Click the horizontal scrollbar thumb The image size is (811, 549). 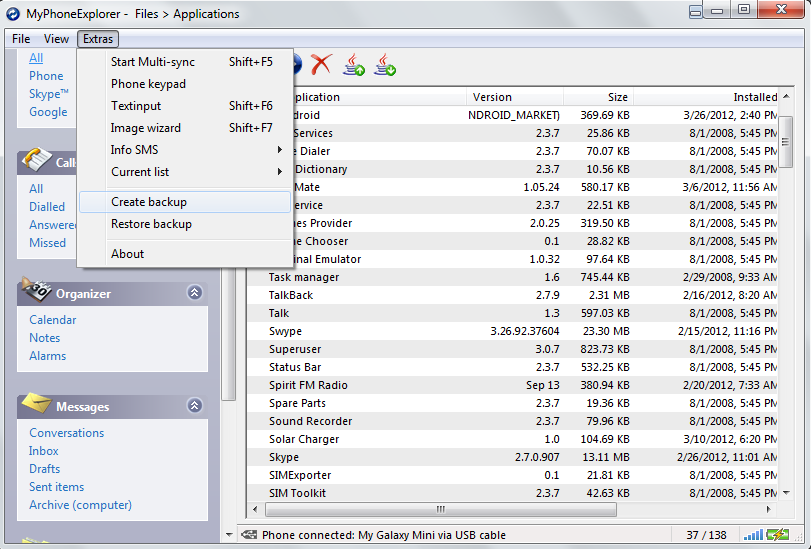441,509
